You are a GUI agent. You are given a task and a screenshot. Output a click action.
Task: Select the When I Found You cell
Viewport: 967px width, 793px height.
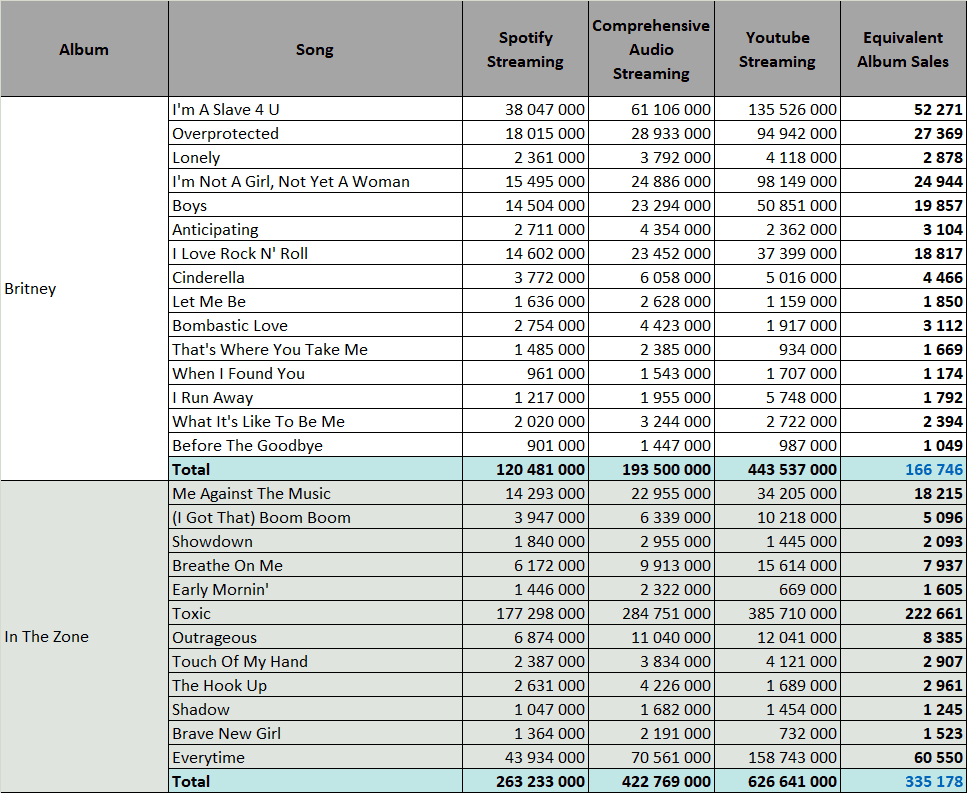(x=315, y=374)
